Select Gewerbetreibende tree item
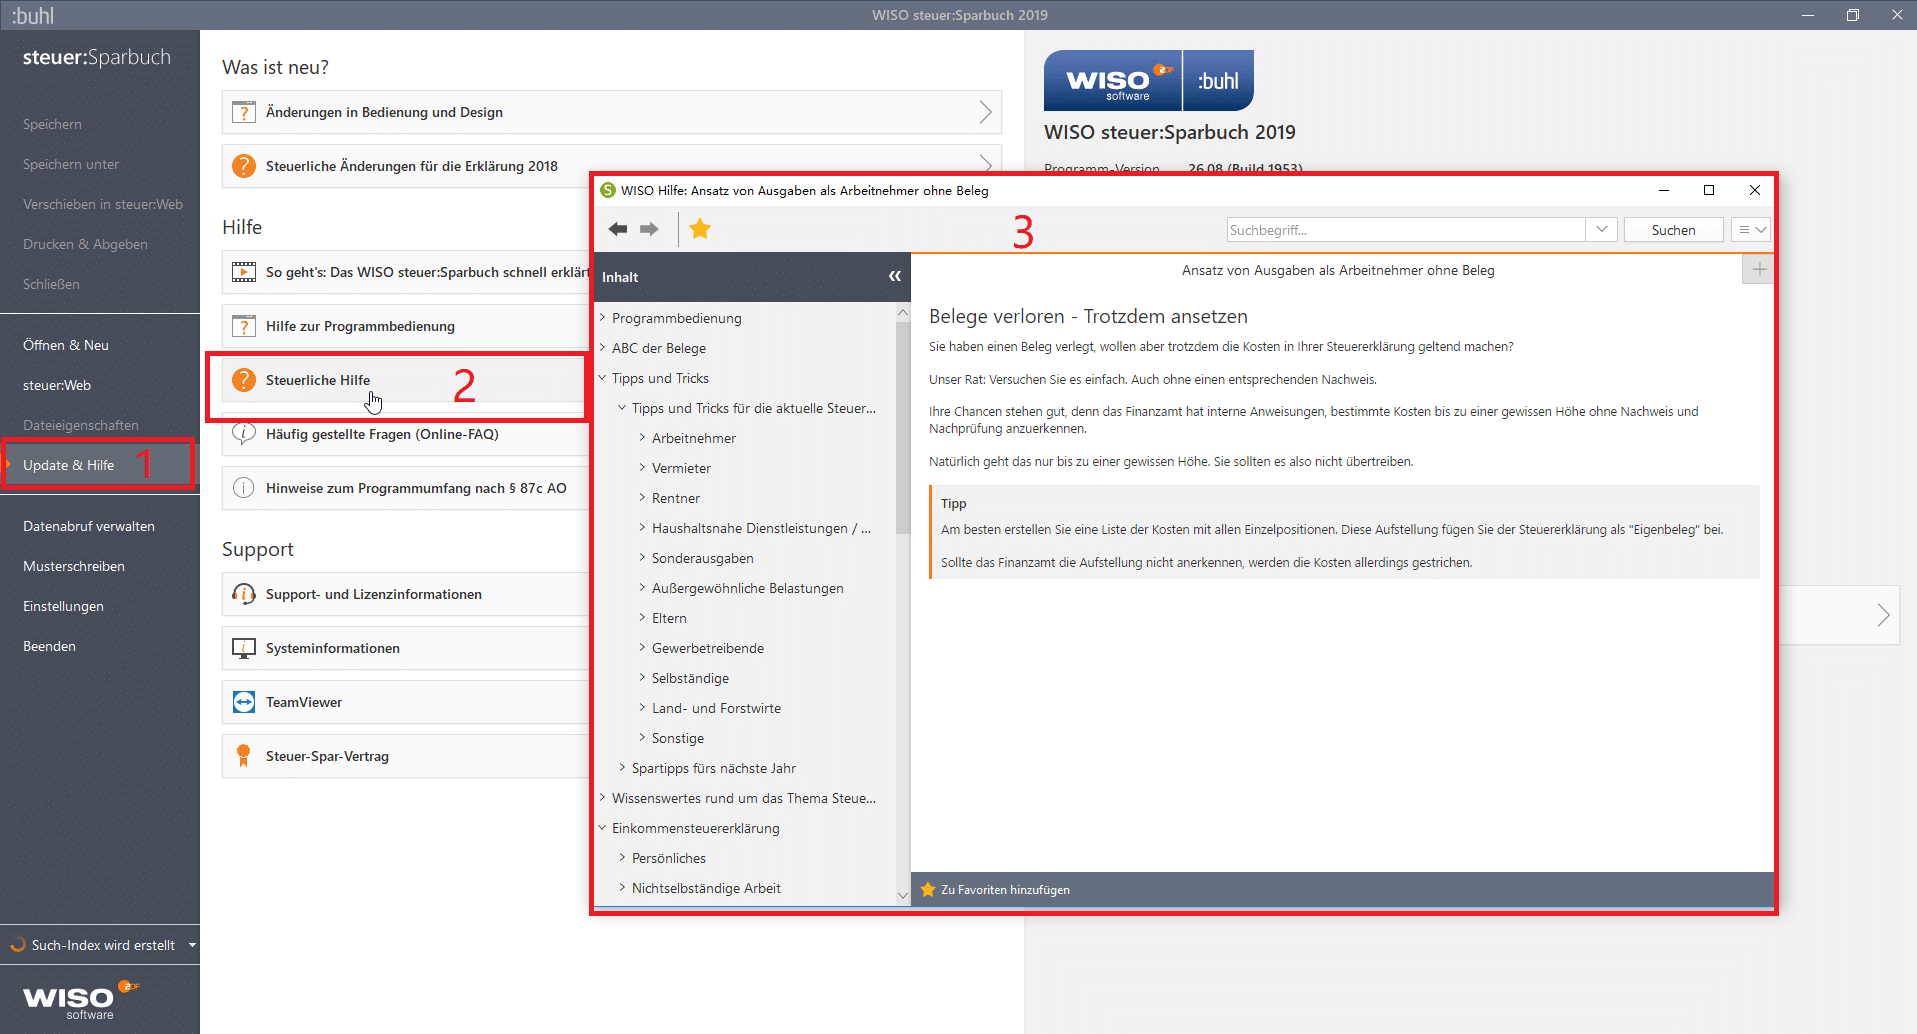The width and height of the screenshot is (1917, 1034). pyautogui.click(x=708, y=648)
